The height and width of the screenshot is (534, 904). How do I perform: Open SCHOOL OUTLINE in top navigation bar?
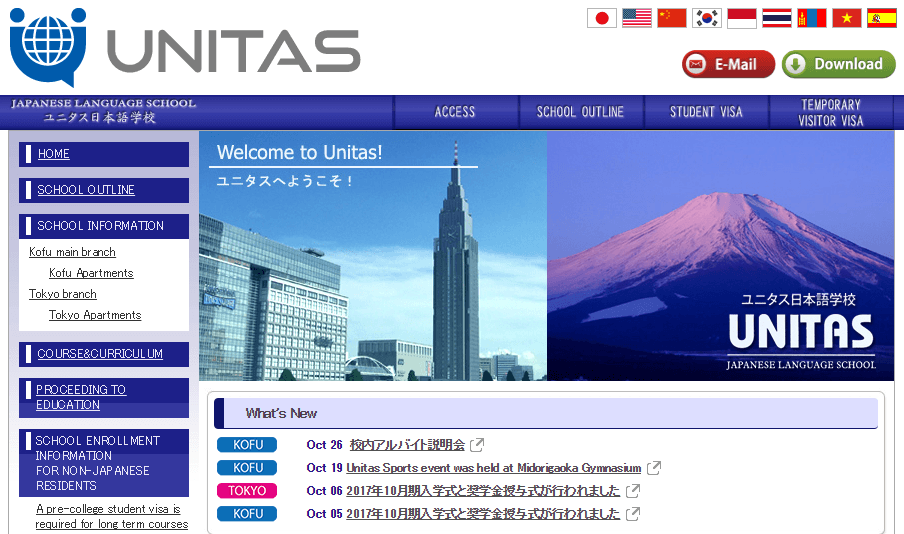pos(580,112)
